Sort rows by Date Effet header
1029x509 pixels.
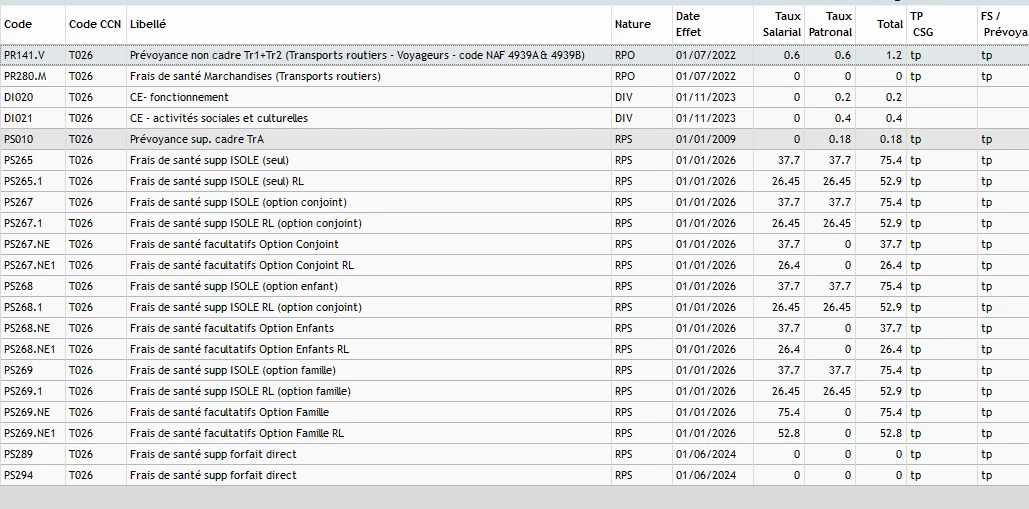click(x=688, y=24)
